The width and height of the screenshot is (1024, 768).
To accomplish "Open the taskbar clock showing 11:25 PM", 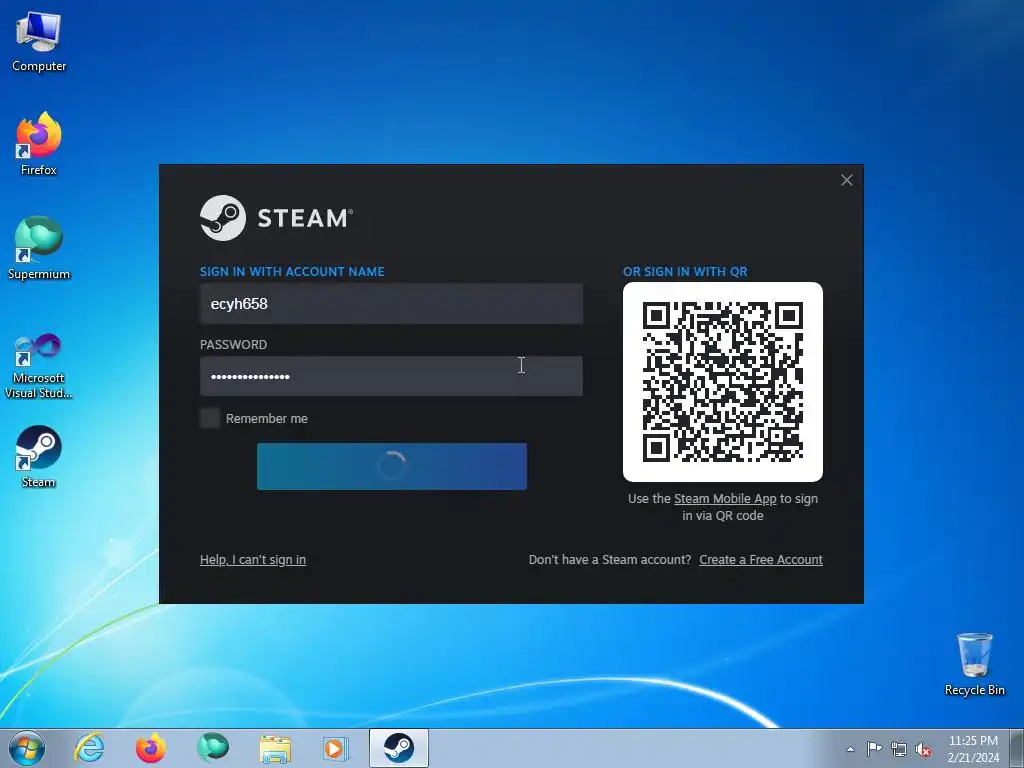I will pos(973,749).
